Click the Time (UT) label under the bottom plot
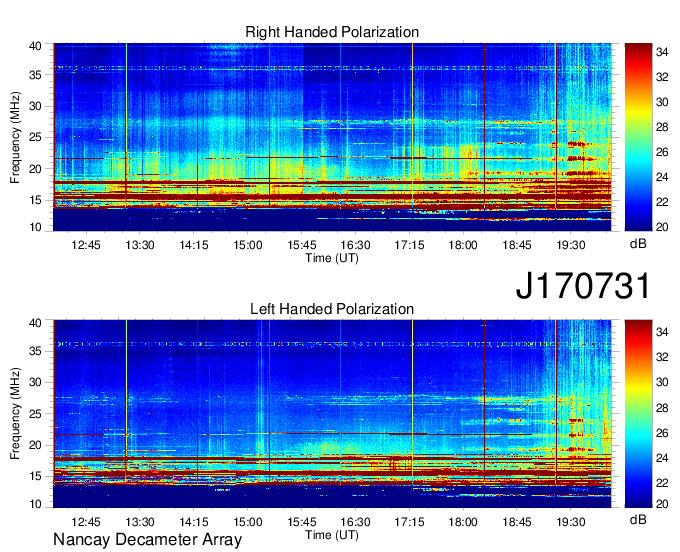This screenshot has width=680, height=552. point(332,535)
